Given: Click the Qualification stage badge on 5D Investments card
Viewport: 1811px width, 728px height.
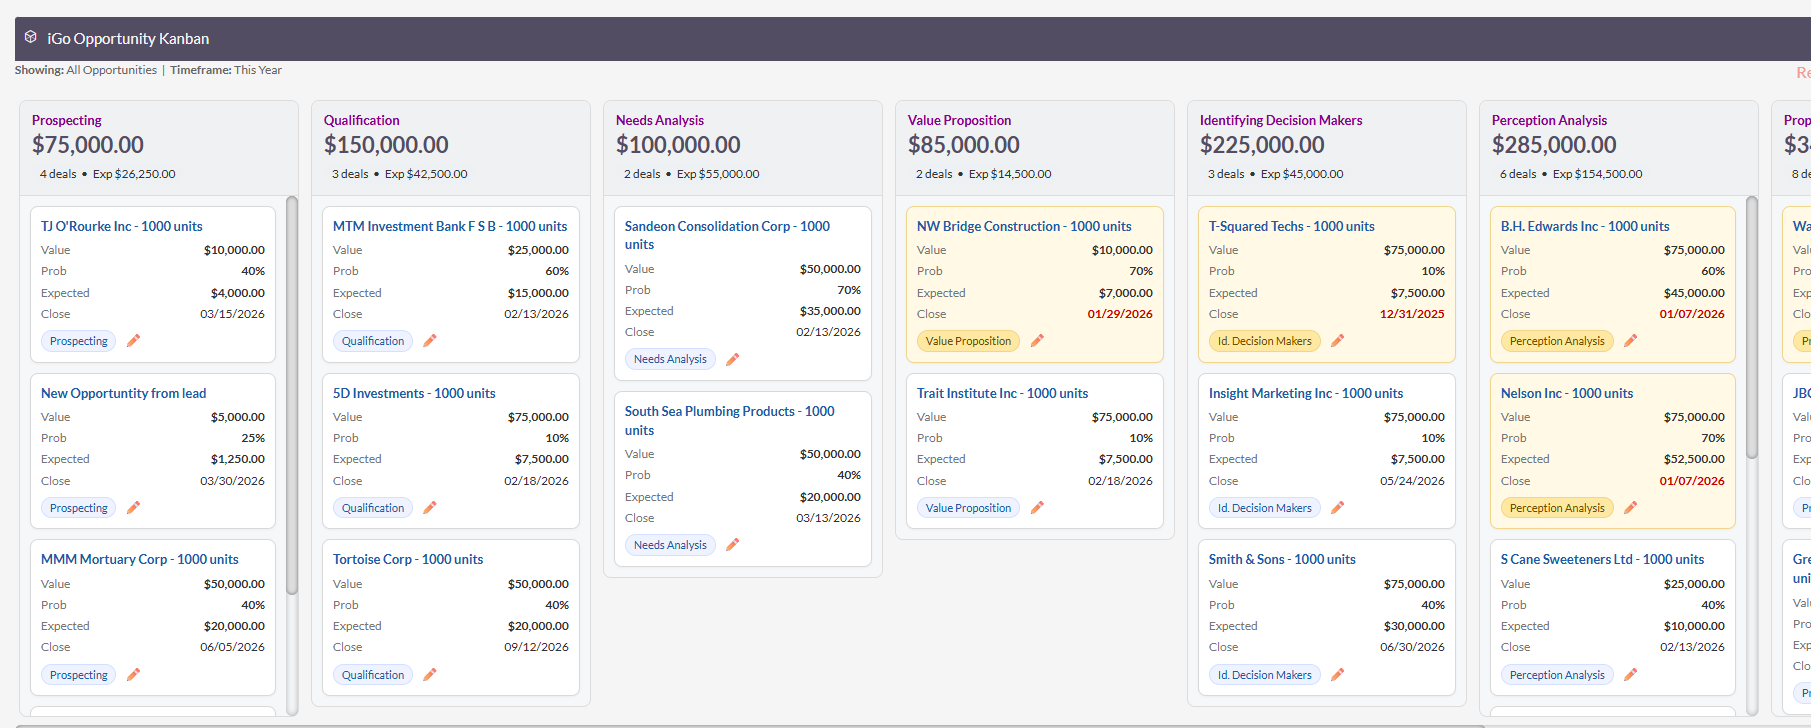Looking at the screenshot, I should [x=373, y=508].
